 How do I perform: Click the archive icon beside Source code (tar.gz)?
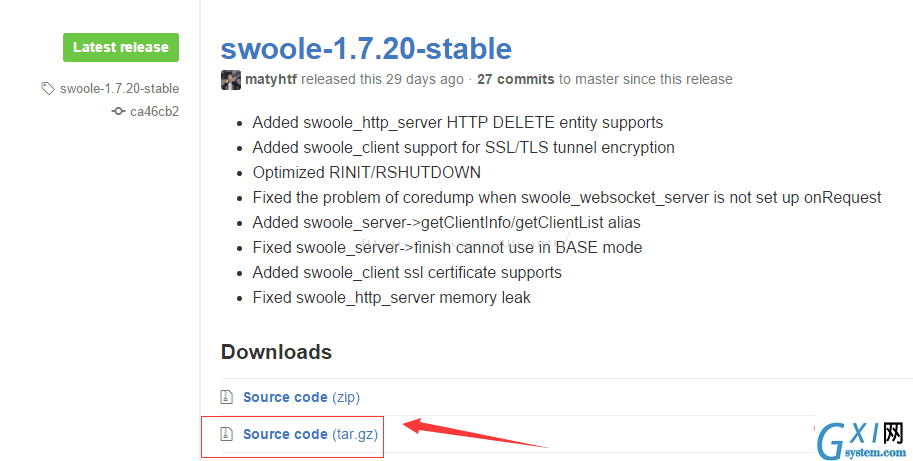[227, 434]
